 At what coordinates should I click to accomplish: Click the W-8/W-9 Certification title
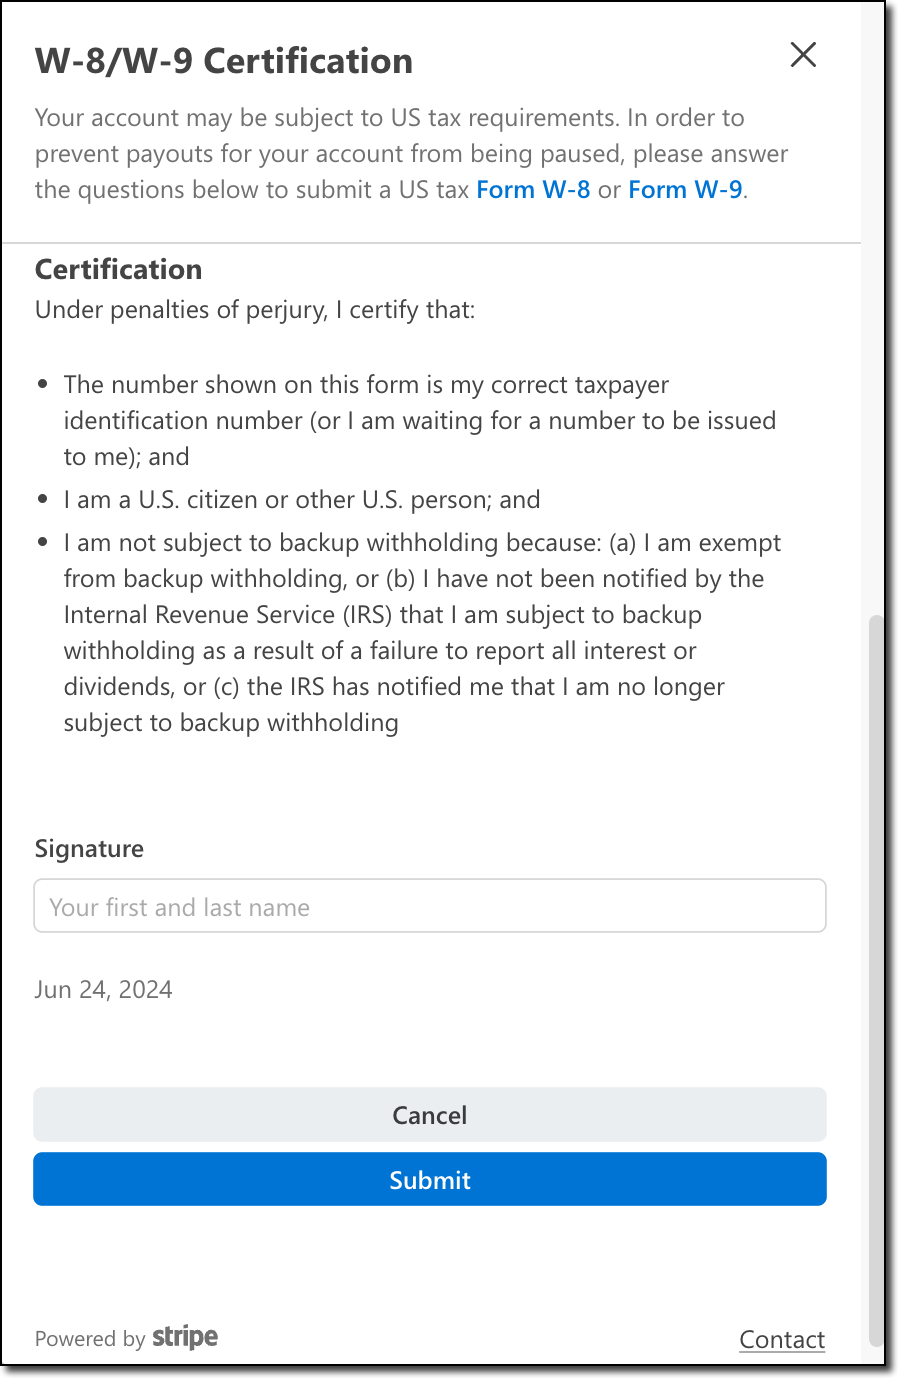224,60
